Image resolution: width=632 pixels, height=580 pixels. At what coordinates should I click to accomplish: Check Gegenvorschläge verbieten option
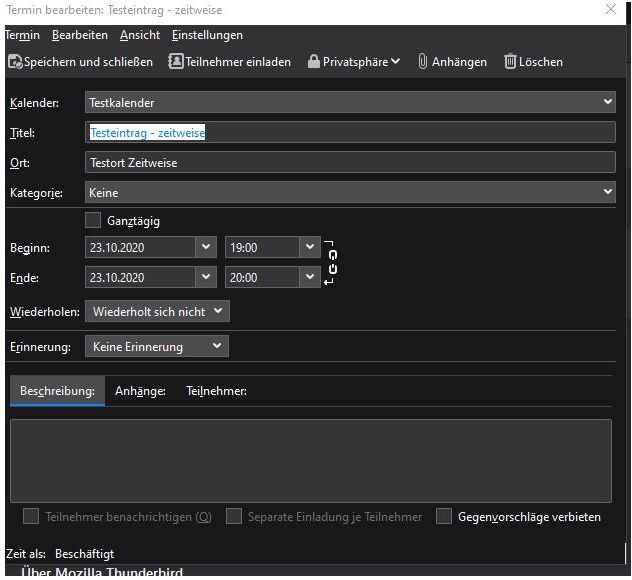tap(444, 516)
